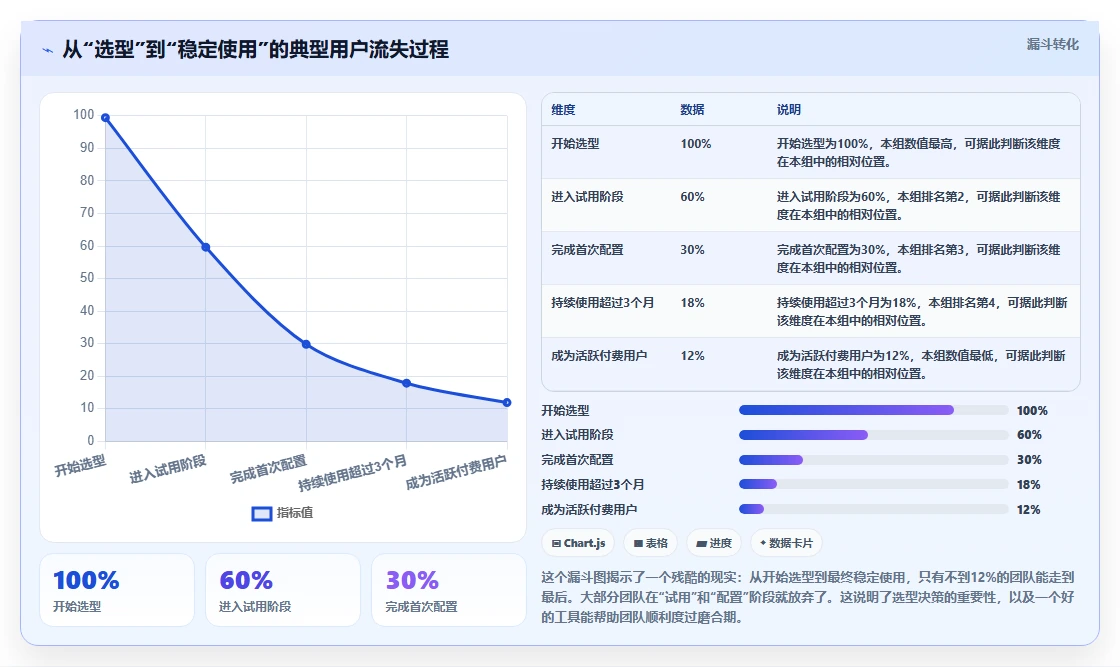
Task: Select the 数据卡片 tag chip
Action: (x=786, y=543)
